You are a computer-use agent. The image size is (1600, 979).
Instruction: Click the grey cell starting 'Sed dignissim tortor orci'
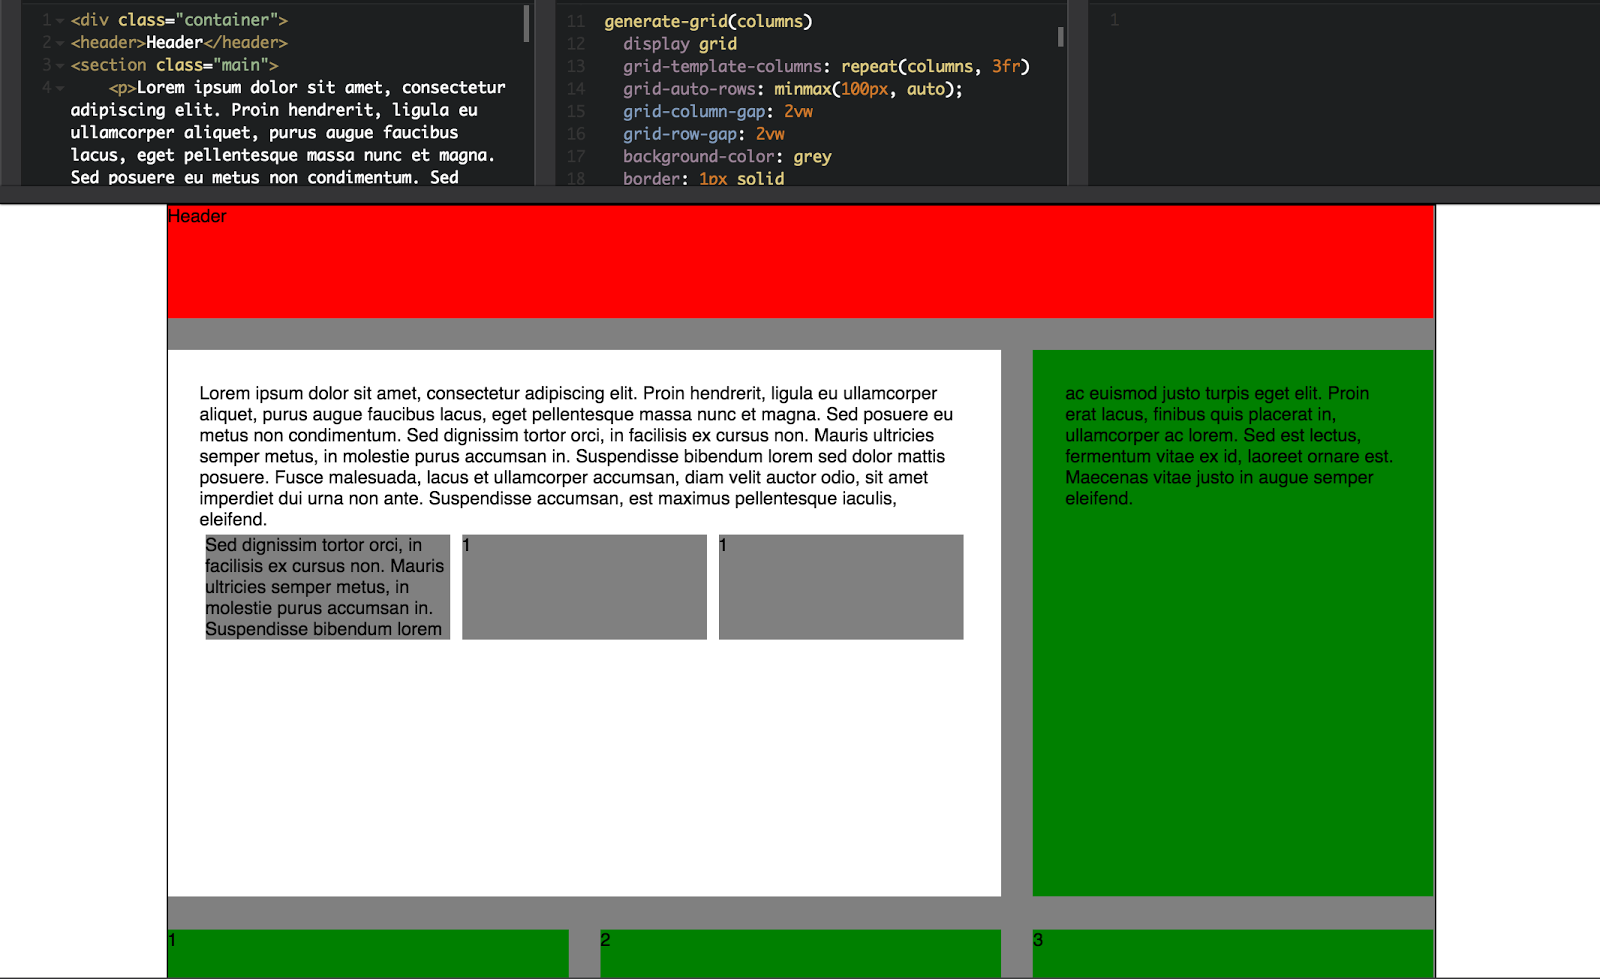(x=327, y=587)
